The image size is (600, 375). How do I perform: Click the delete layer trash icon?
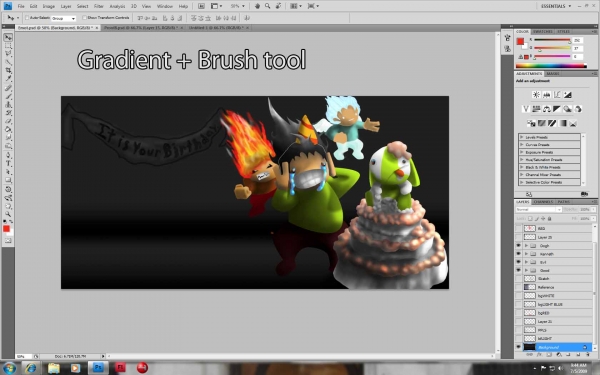click(x=587, y=355)
